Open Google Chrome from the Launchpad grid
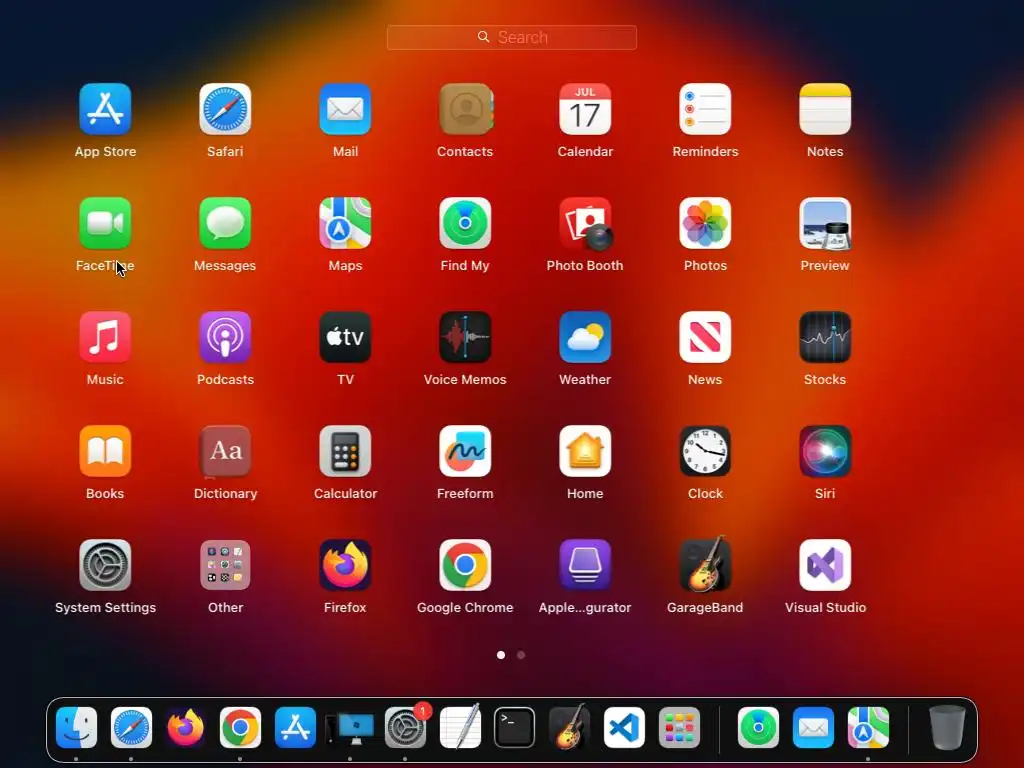 point(465,566)
